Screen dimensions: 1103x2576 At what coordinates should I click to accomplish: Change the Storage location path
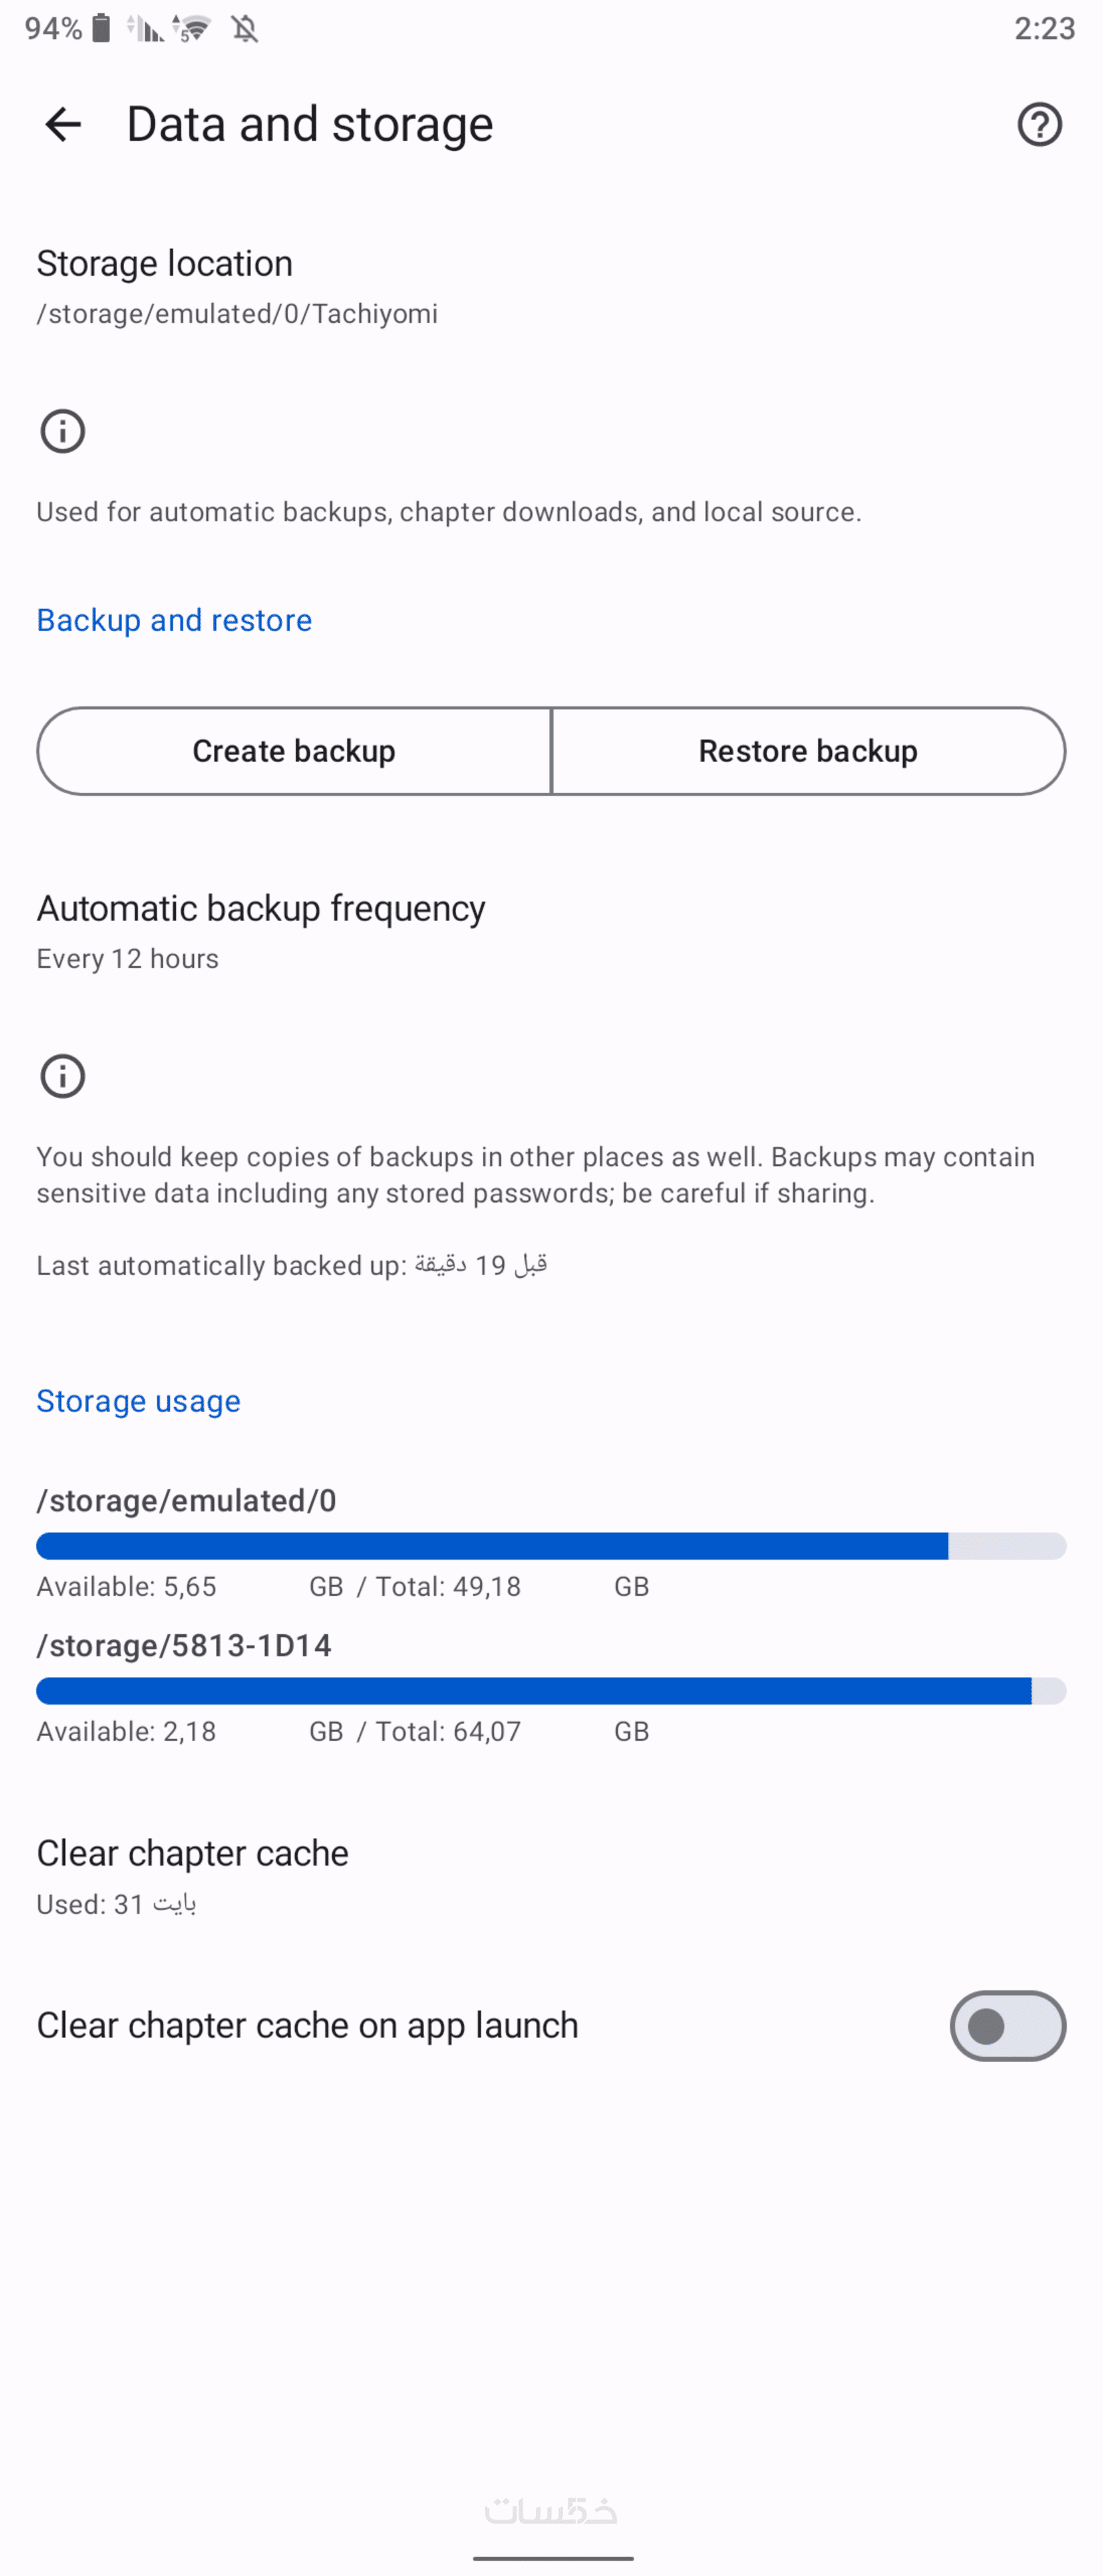pyautogui.click(x=237, y=286)
